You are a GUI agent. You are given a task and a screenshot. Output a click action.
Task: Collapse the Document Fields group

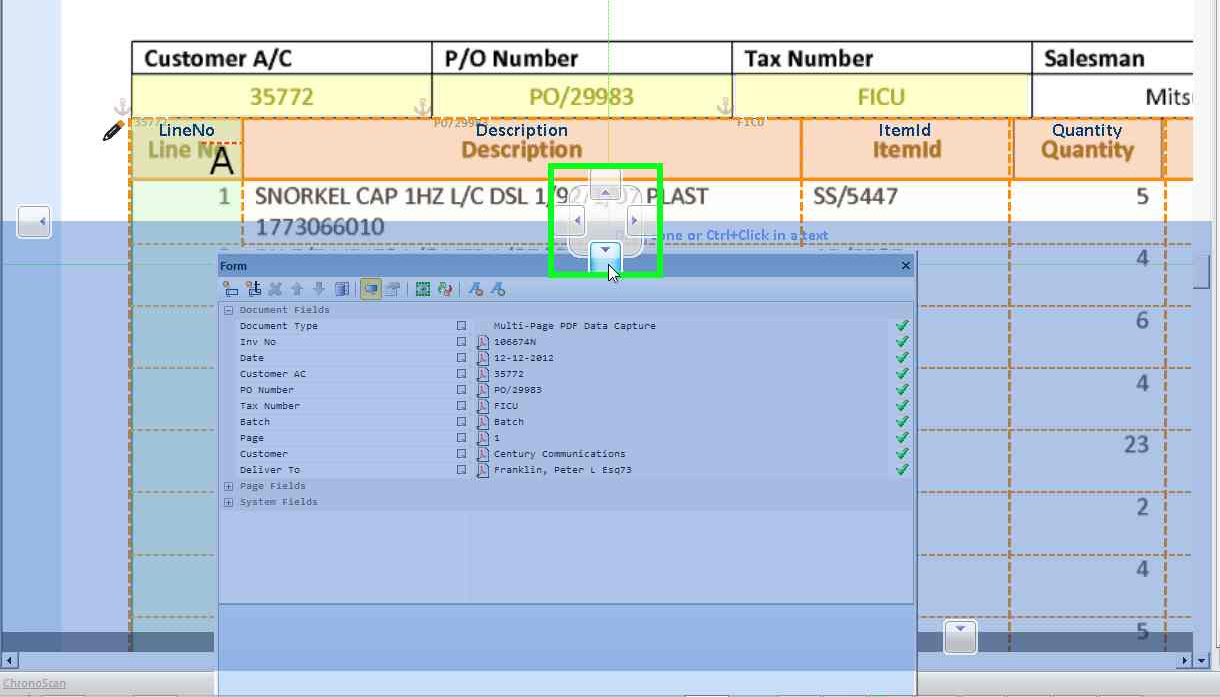[229, 310]
